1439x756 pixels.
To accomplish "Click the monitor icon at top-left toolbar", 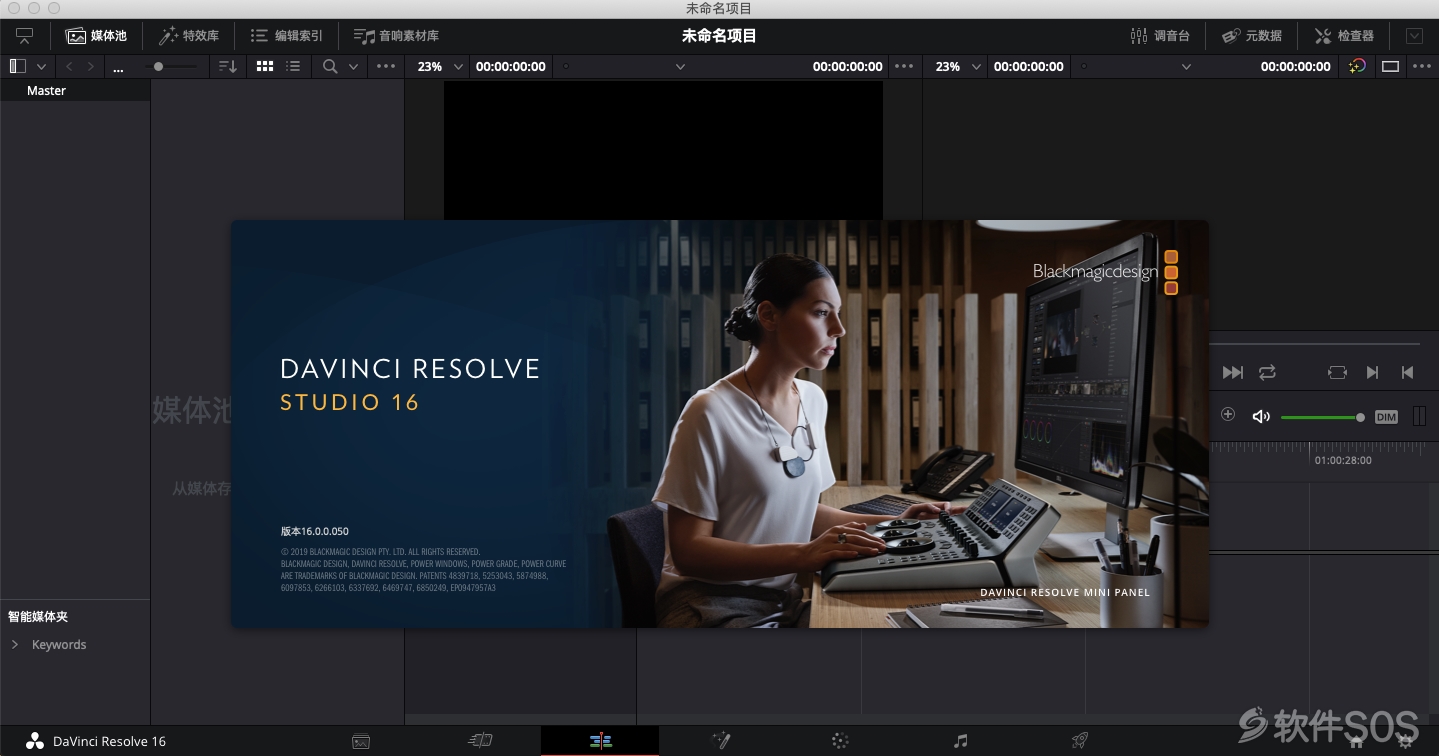I will point(24,36).
